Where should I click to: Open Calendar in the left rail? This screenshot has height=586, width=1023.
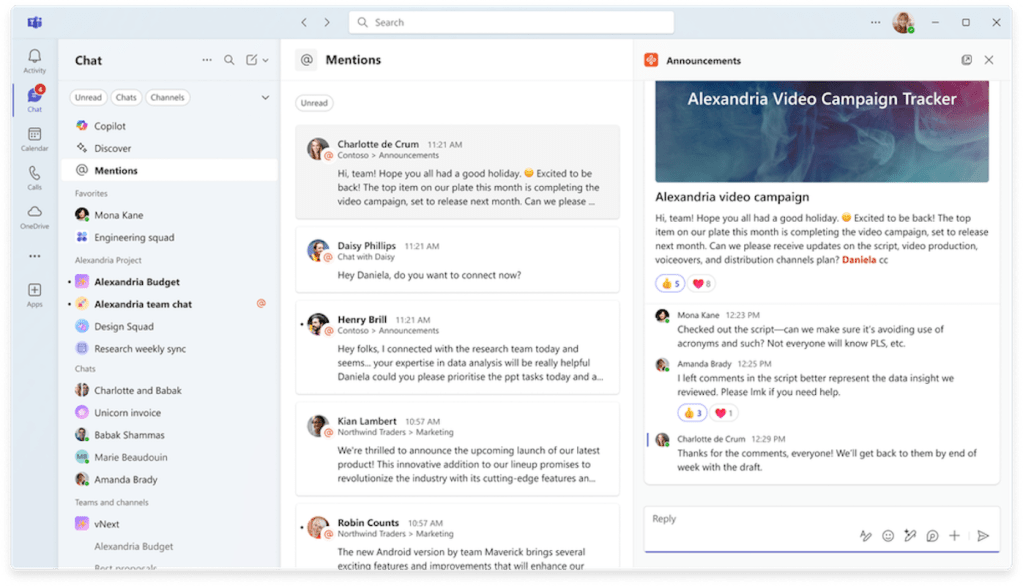[x=35, y=138]
